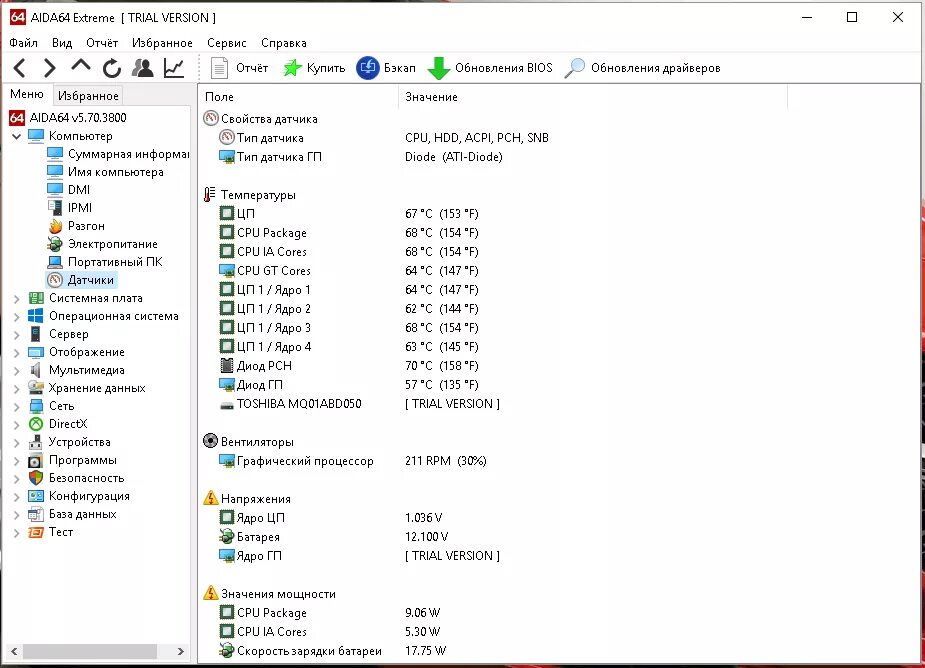Go up one level with the up arrow icon
Image resolution: width=925 pixels, height=668 pixels.
tap(81, 66)
